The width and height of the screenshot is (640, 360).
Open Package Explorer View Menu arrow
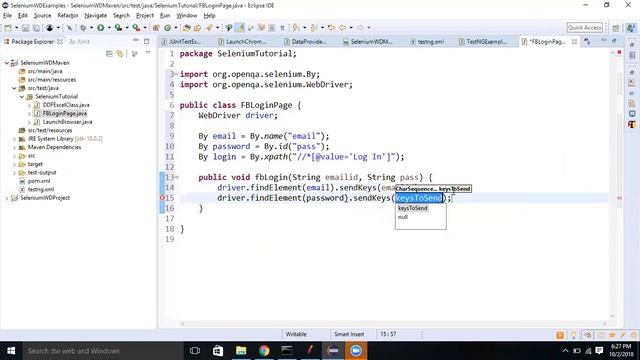[x=148, y=53]
